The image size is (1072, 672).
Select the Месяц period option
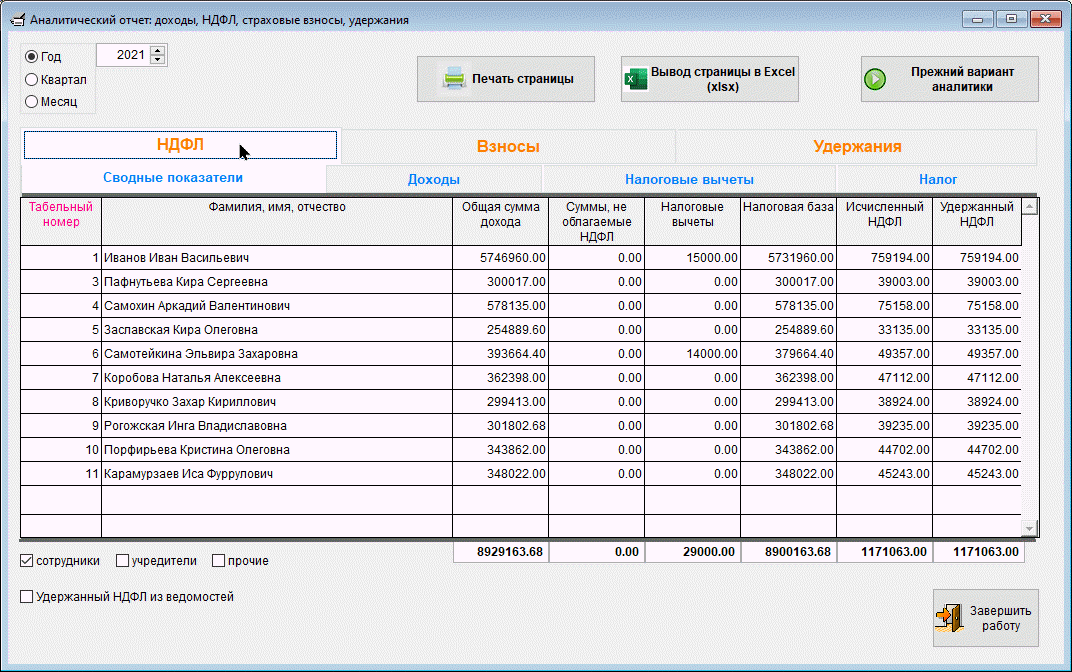(x=32, y=101)
